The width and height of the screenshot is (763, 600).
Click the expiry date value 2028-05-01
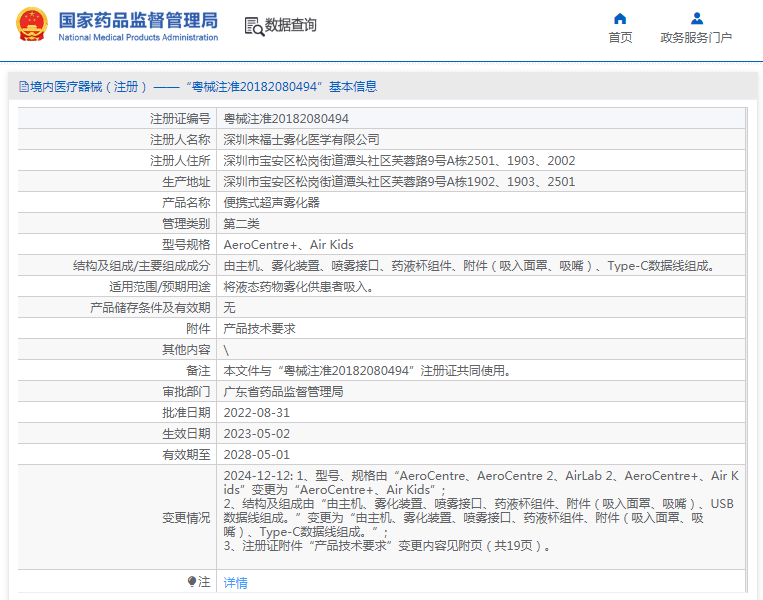[x=256, y=455]
